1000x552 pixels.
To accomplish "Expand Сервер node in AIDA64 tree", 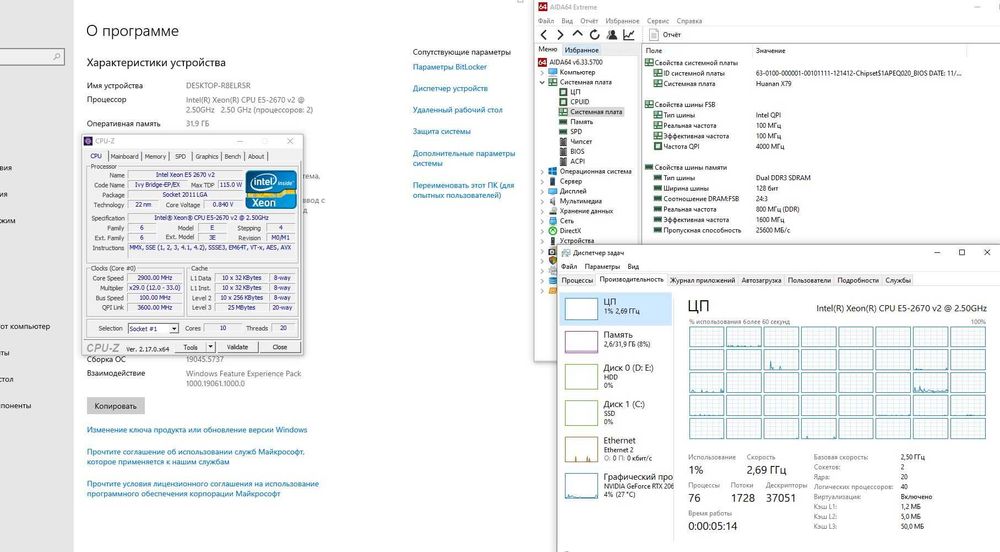I will point(542,182).
